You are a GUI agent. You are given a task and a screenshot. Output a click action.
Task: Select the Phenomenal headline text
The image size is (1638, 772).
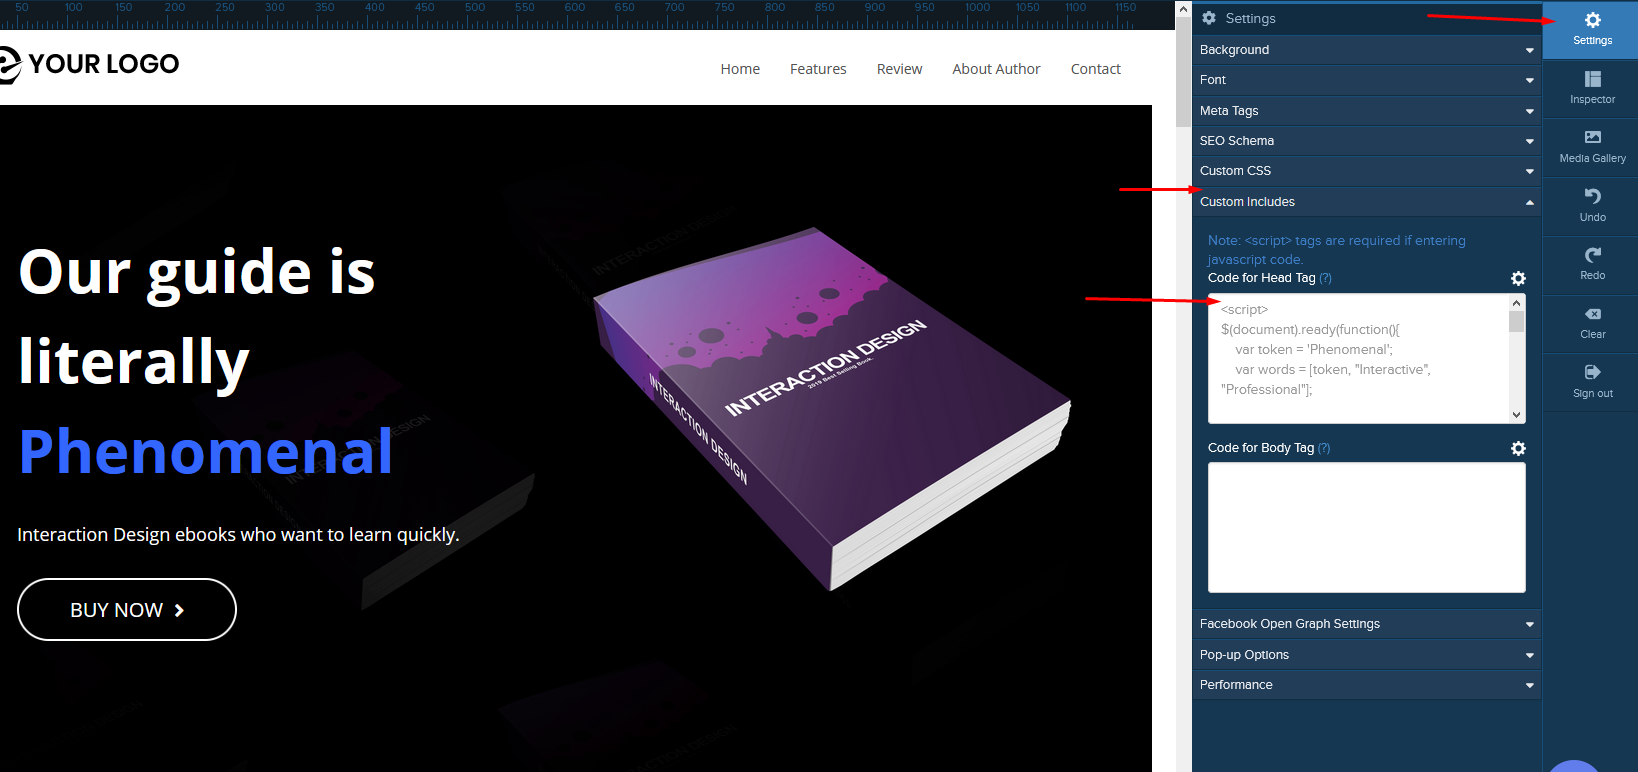[206, 452]
